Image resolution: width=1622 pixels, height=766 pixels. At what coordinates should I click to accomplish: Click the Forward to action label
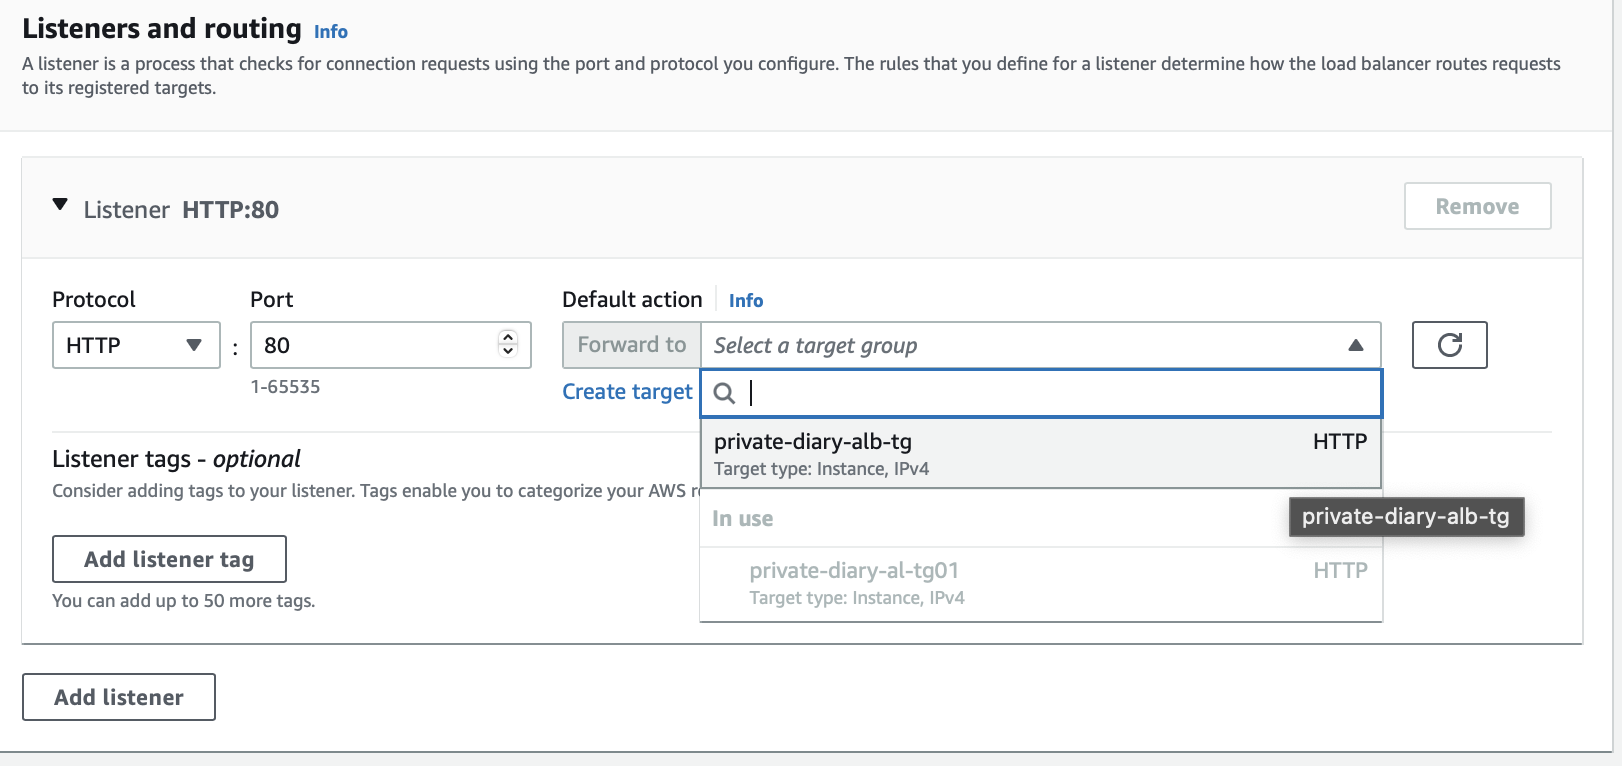(632, 345)
